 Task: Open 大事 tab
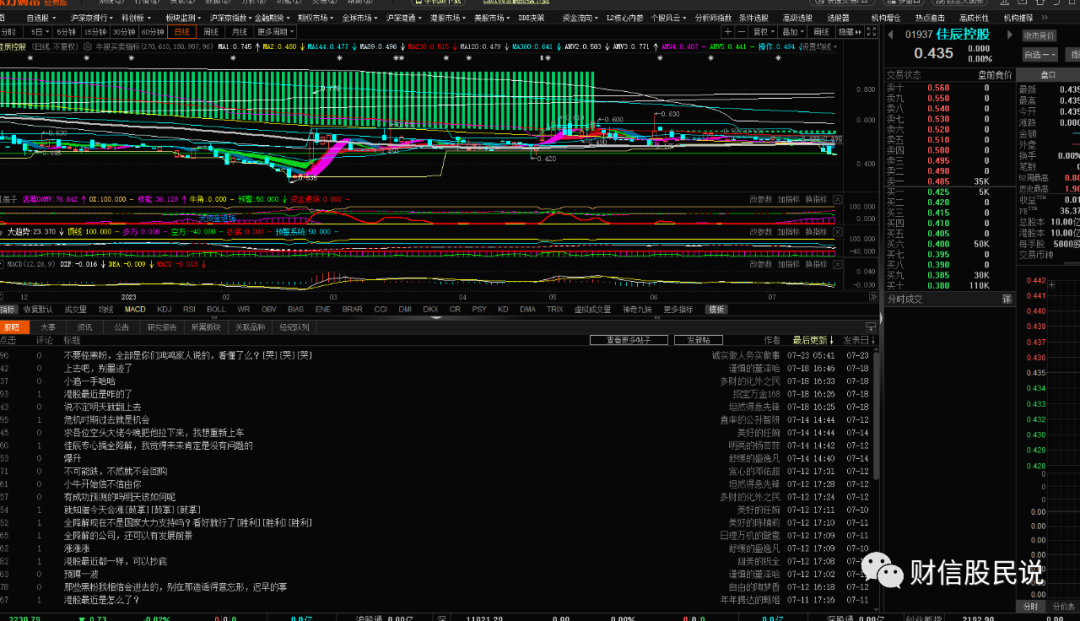pos(48,327)
